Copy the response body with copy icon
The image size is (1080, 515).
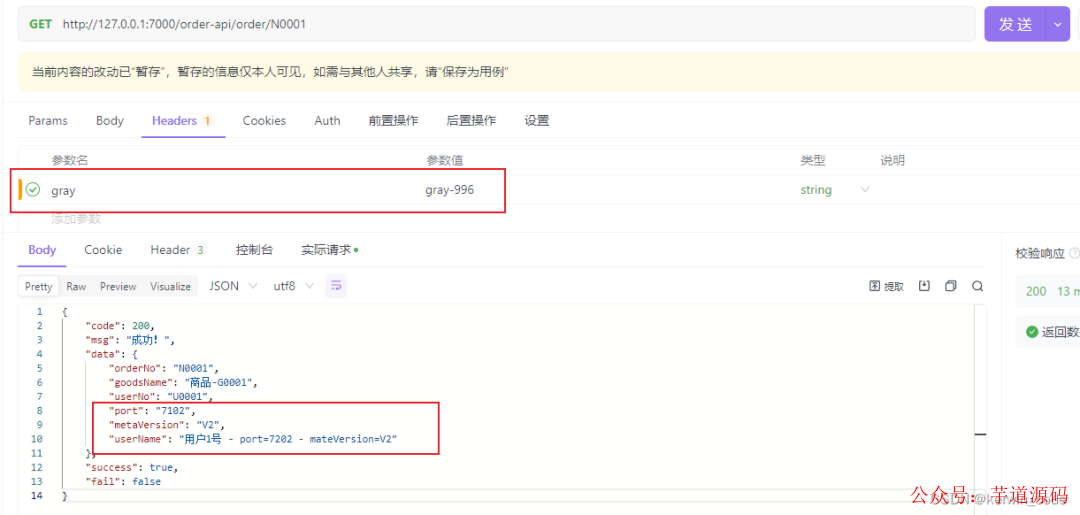(951, 286)
